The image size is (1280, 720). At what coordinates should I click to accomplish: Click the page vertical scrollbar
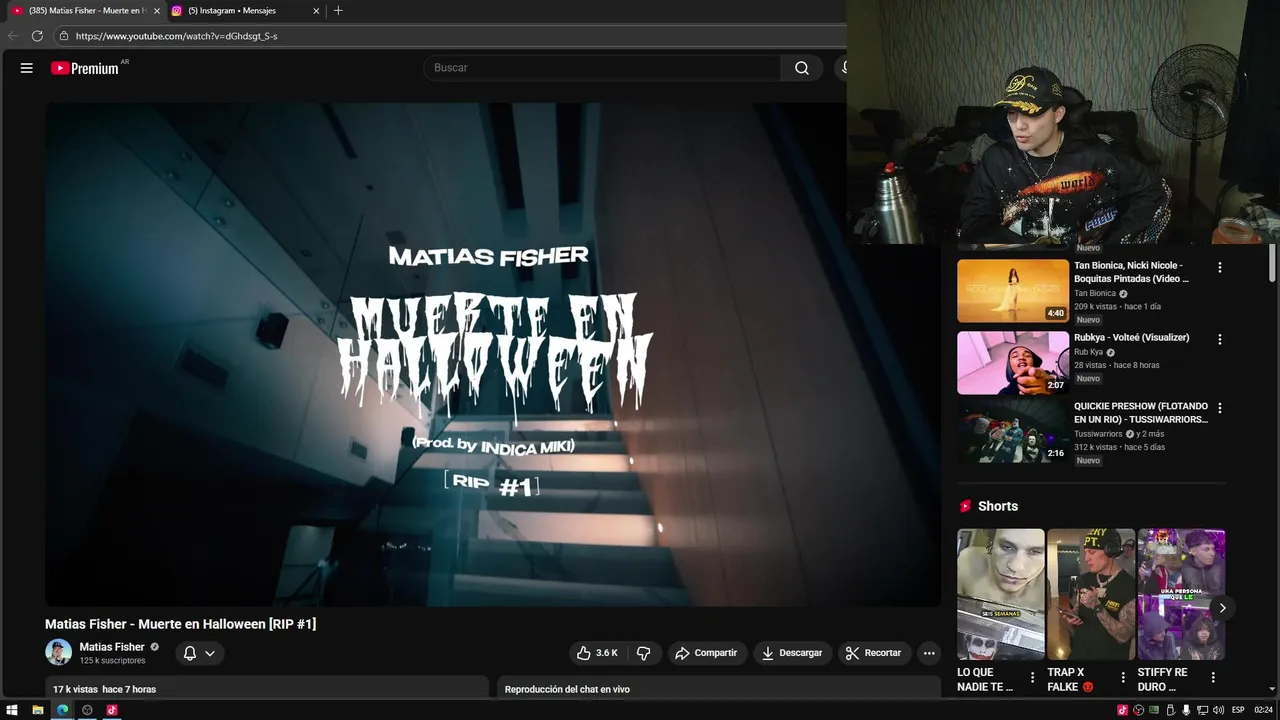pyautogui.click(x=1272, y=263)
